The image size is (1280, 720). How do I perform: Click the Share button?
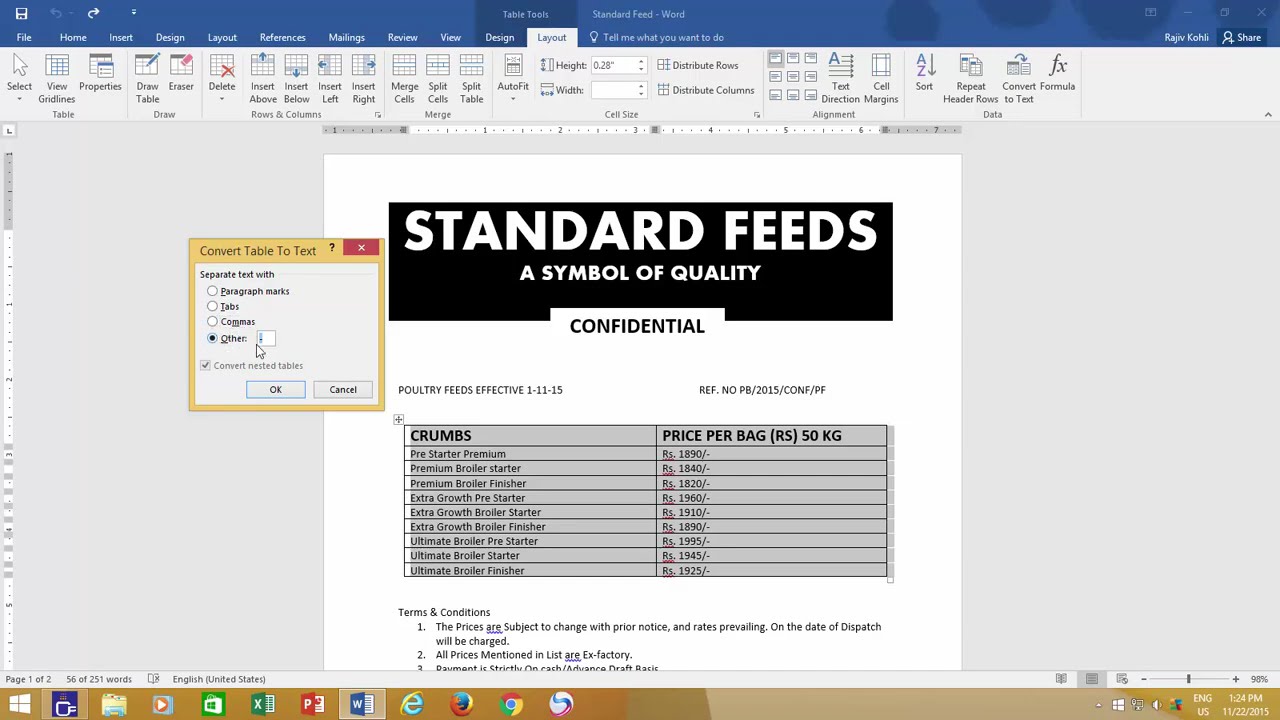coord(1242,37)
